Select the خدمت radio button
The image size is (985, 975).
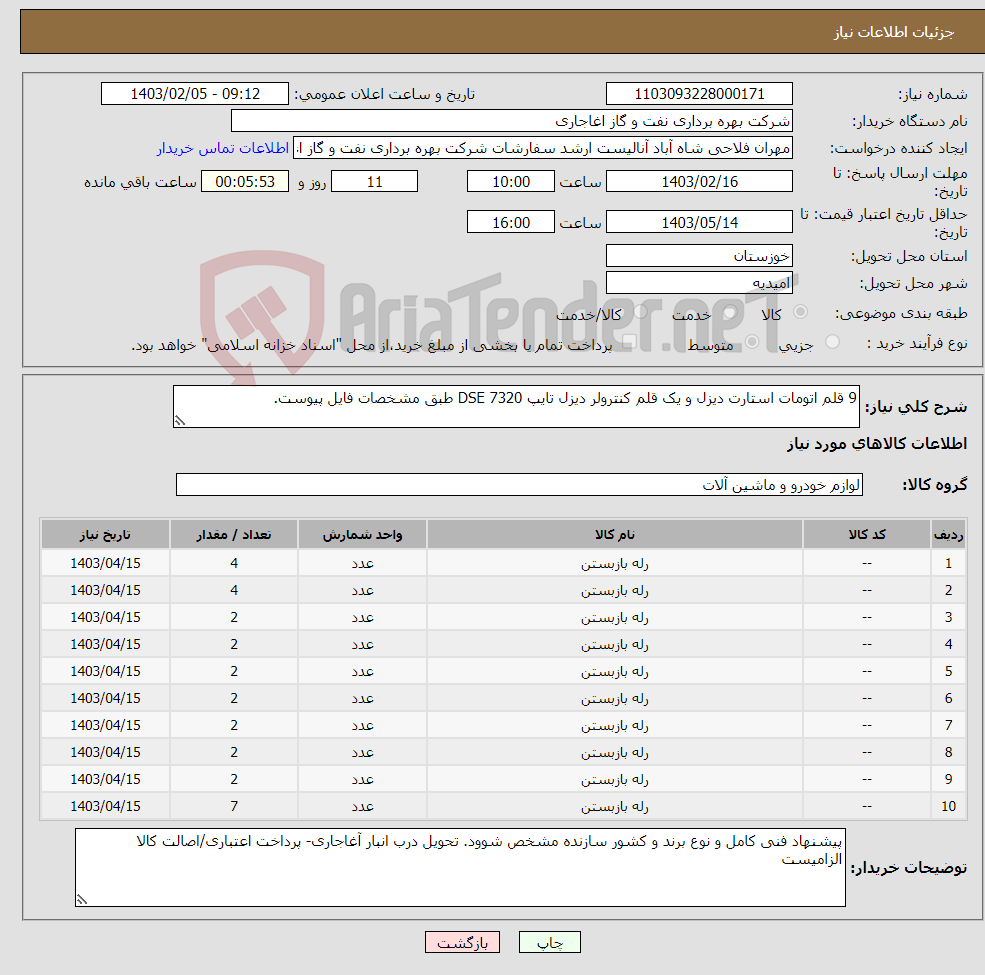click(729, 312)
